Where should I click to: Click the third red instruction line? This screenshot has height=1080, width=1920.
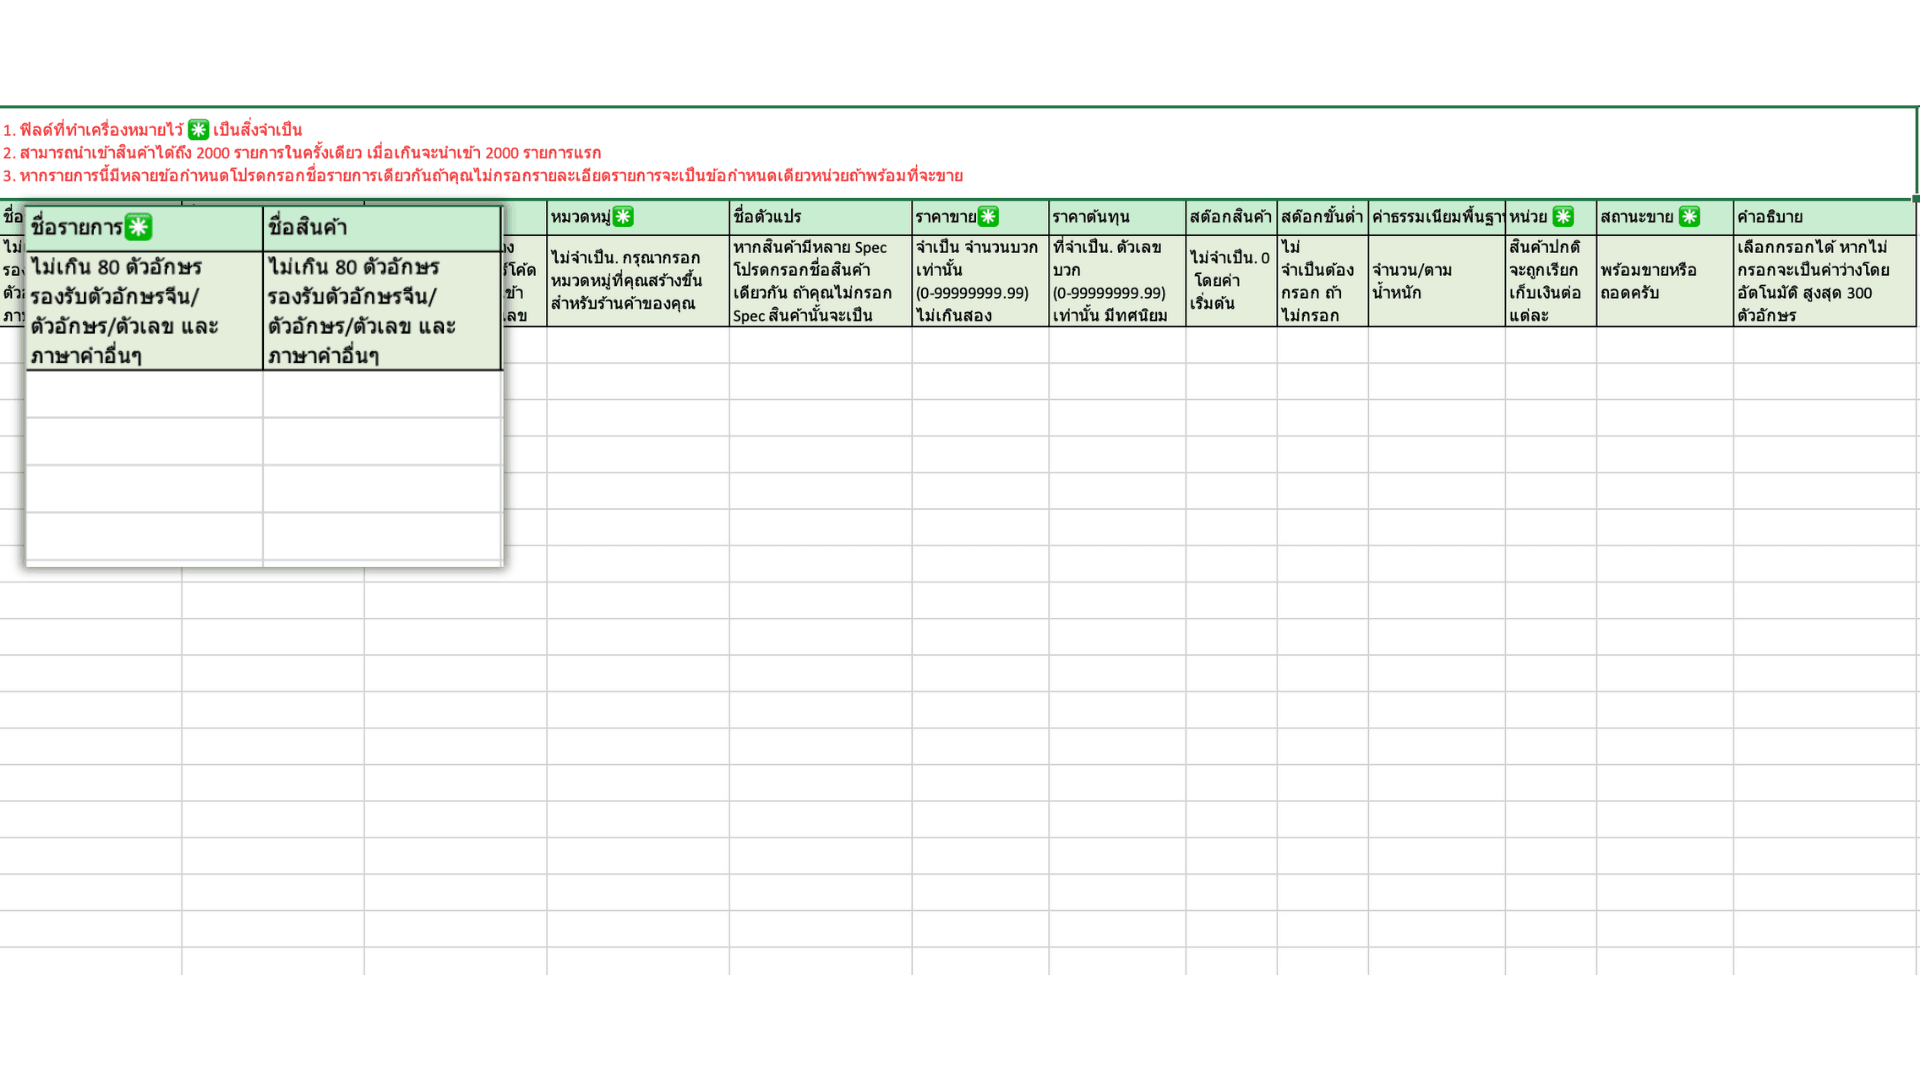tap(482, 176)
